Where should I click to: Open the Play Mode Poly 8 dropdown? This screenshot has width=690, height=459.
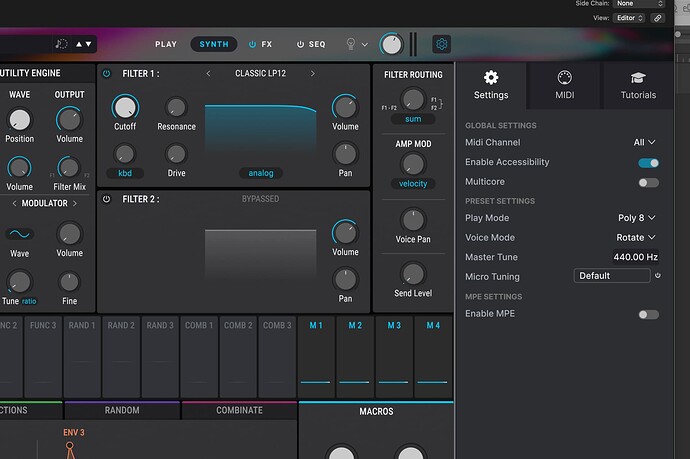point(637,218)
